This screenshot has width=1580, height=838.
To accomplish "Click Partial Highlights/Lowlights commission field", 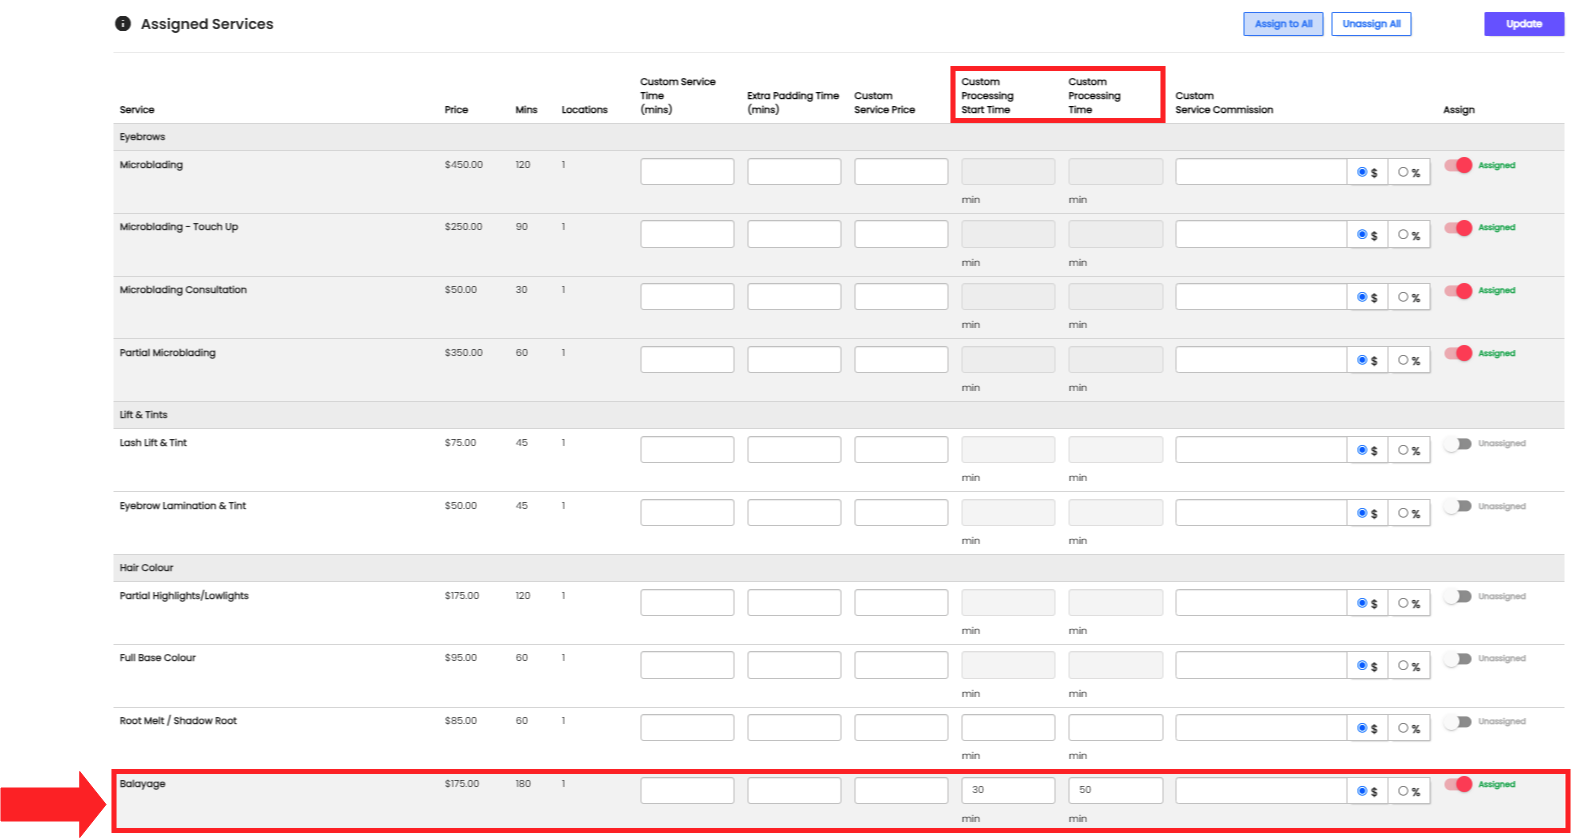I will click(1261, 603).
